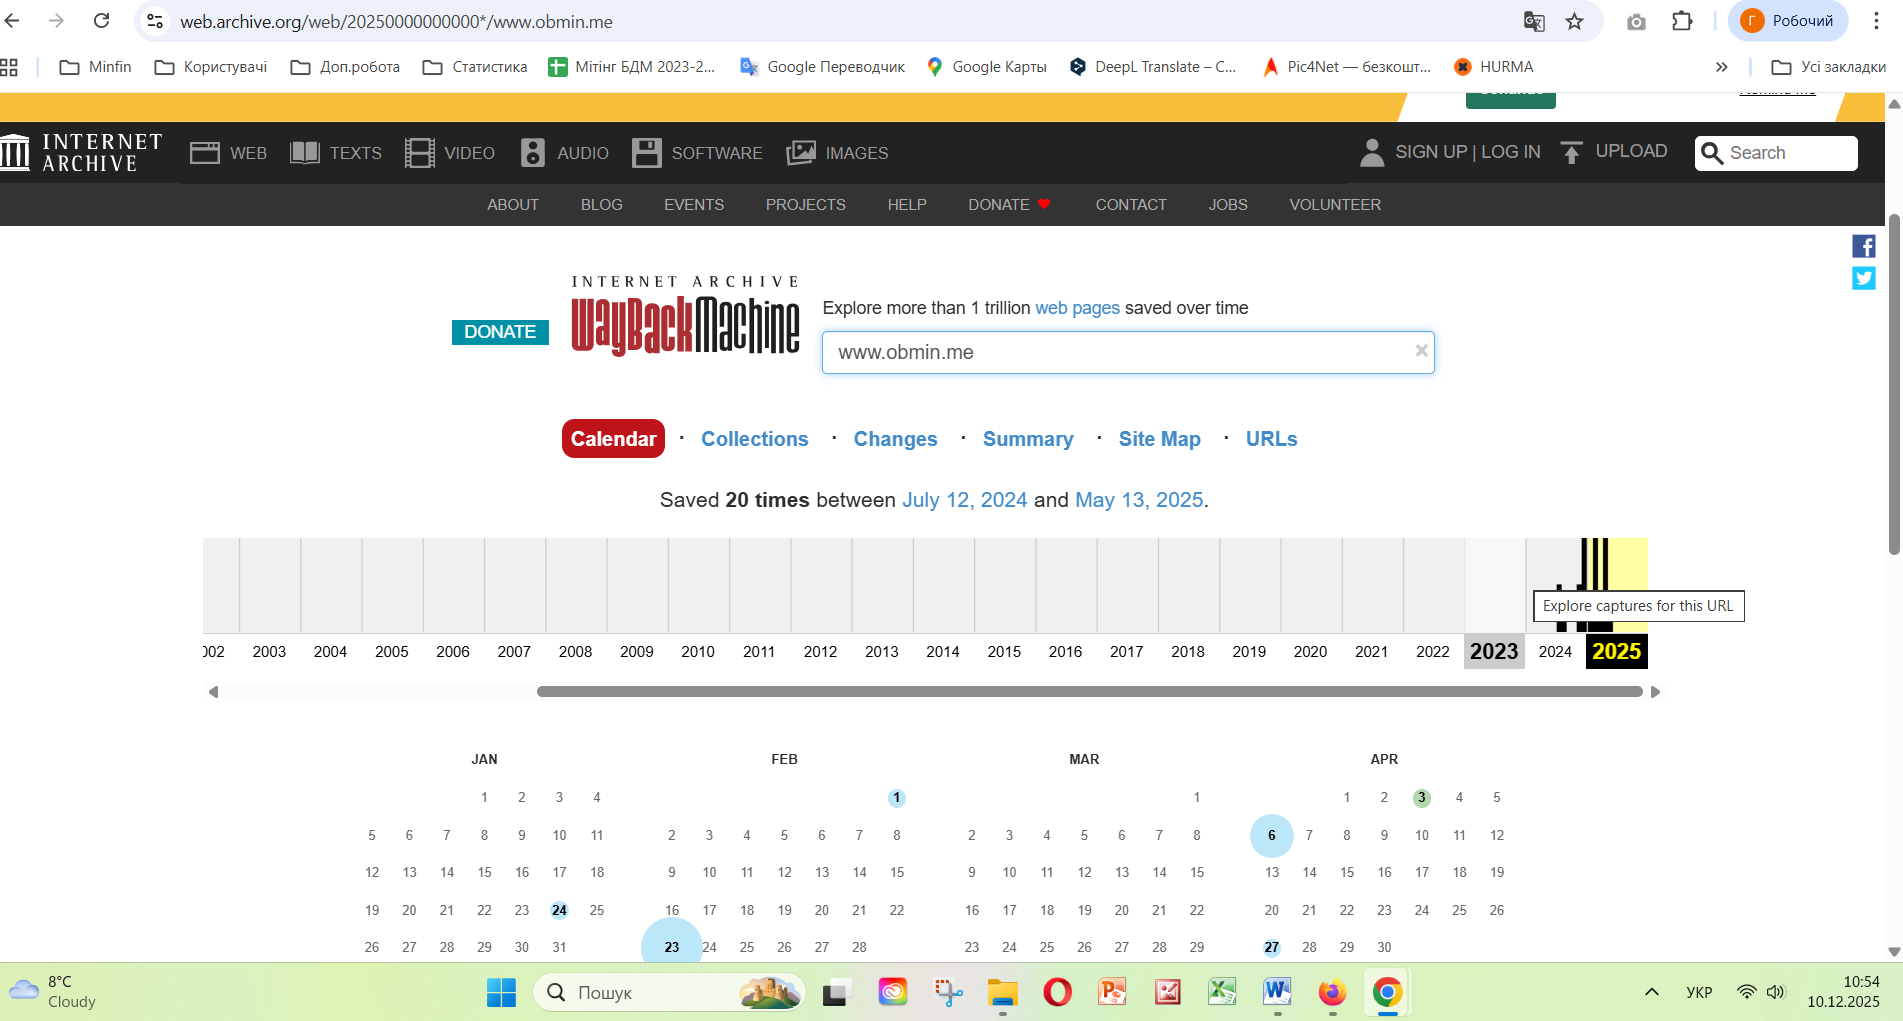Click the timeline scroll left arrow
Image resolution: width=1903 pixels, height=1021 pixels.
tap(213, 692)
